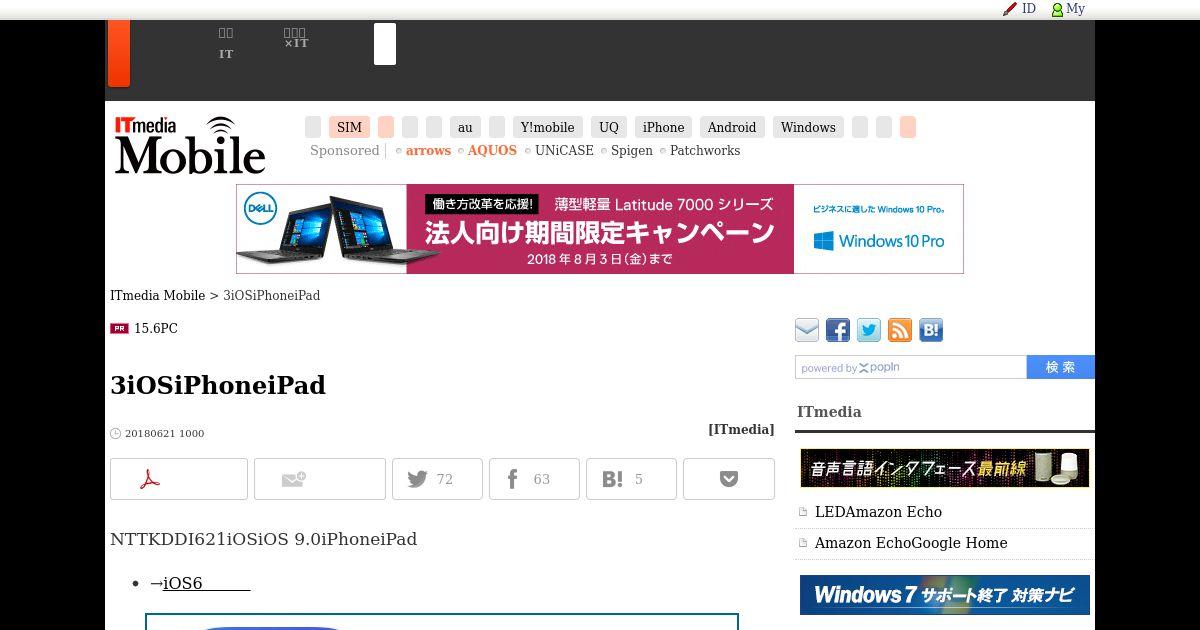Select the UQ category tab
The image size is (1200, 630).
609,127
